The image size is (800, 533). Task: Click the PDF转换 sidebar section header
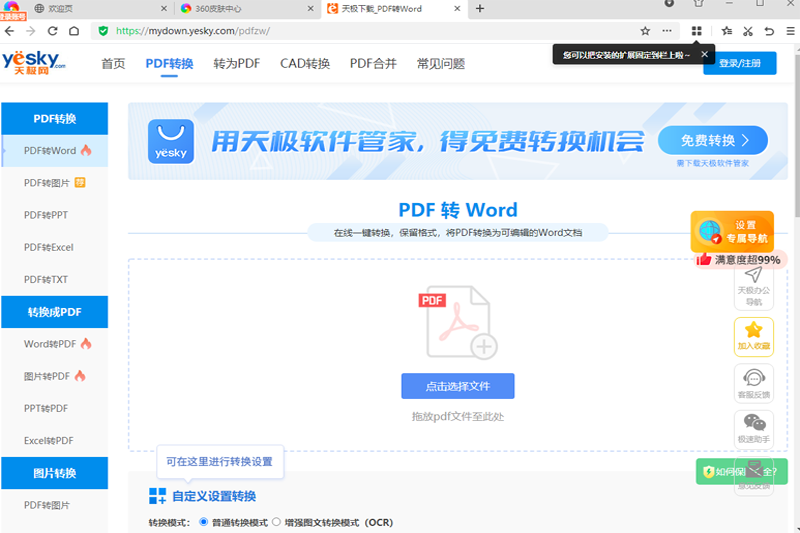coord(55,119)
